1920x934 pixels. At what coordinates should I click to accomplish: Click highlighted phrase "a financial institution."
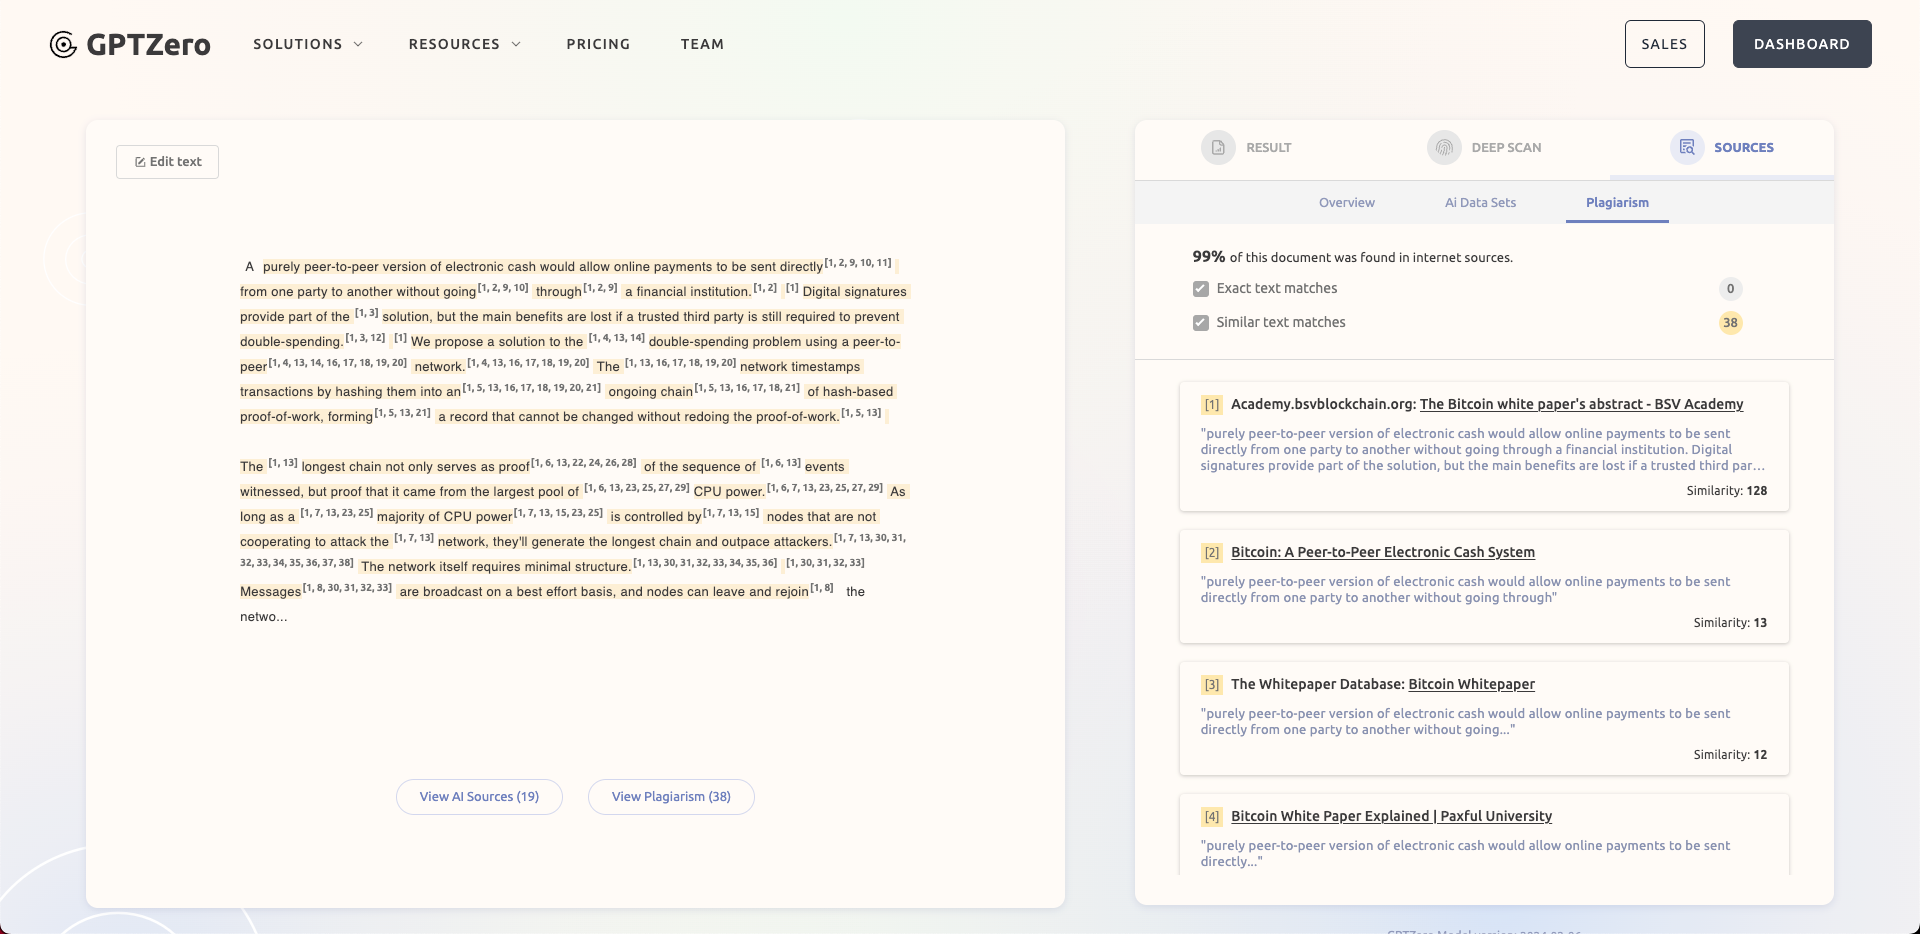[688, 292]
